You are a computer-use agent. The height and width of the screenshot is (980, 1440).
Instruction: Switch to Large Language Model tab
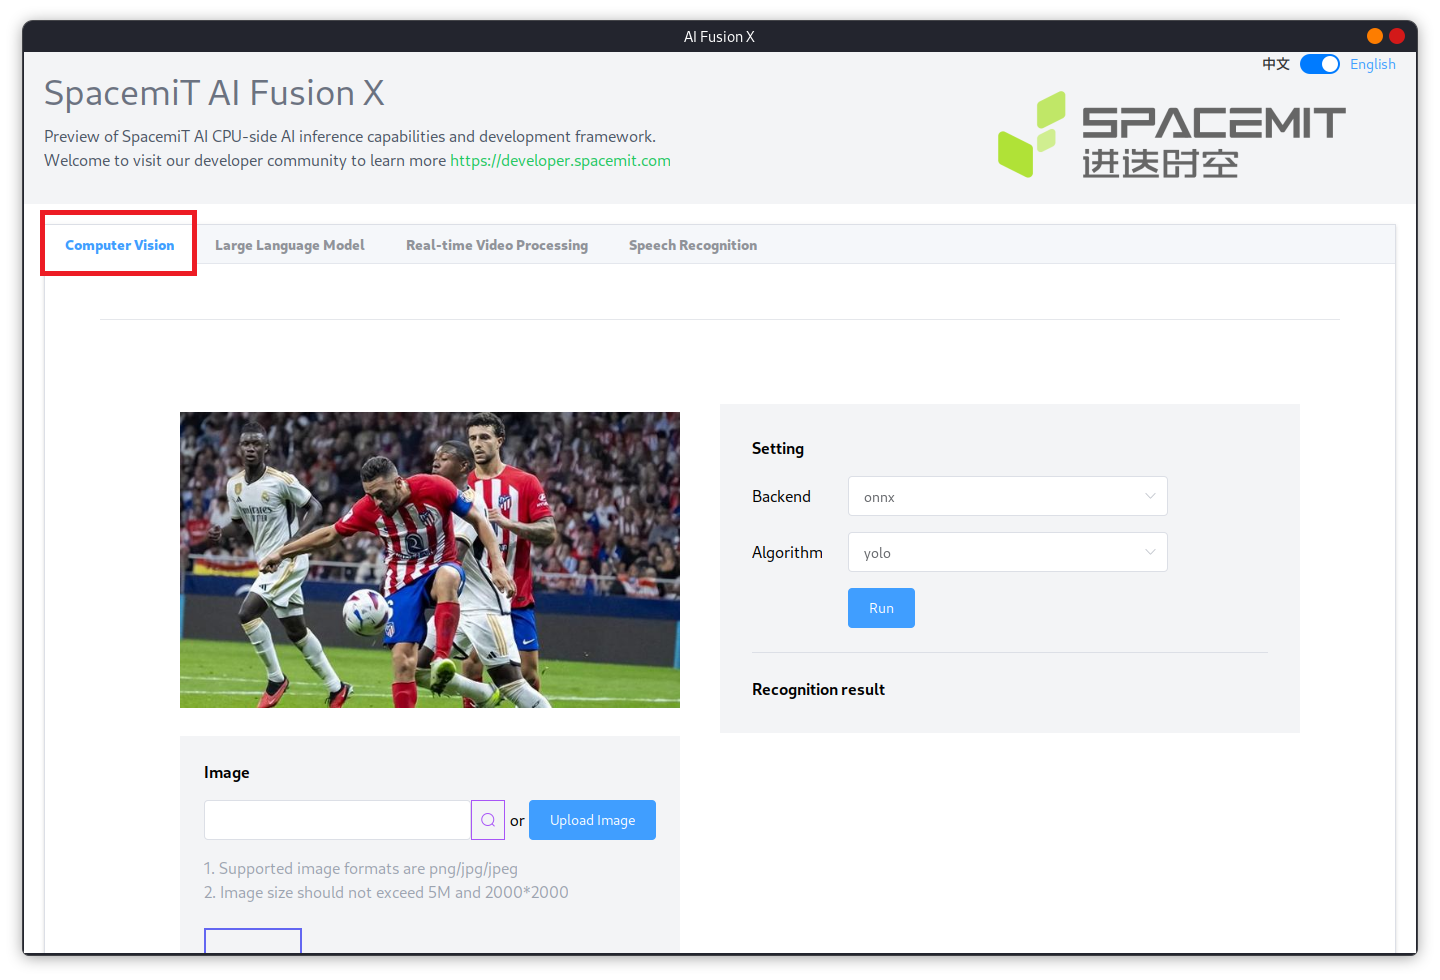[x=290, y=245]
